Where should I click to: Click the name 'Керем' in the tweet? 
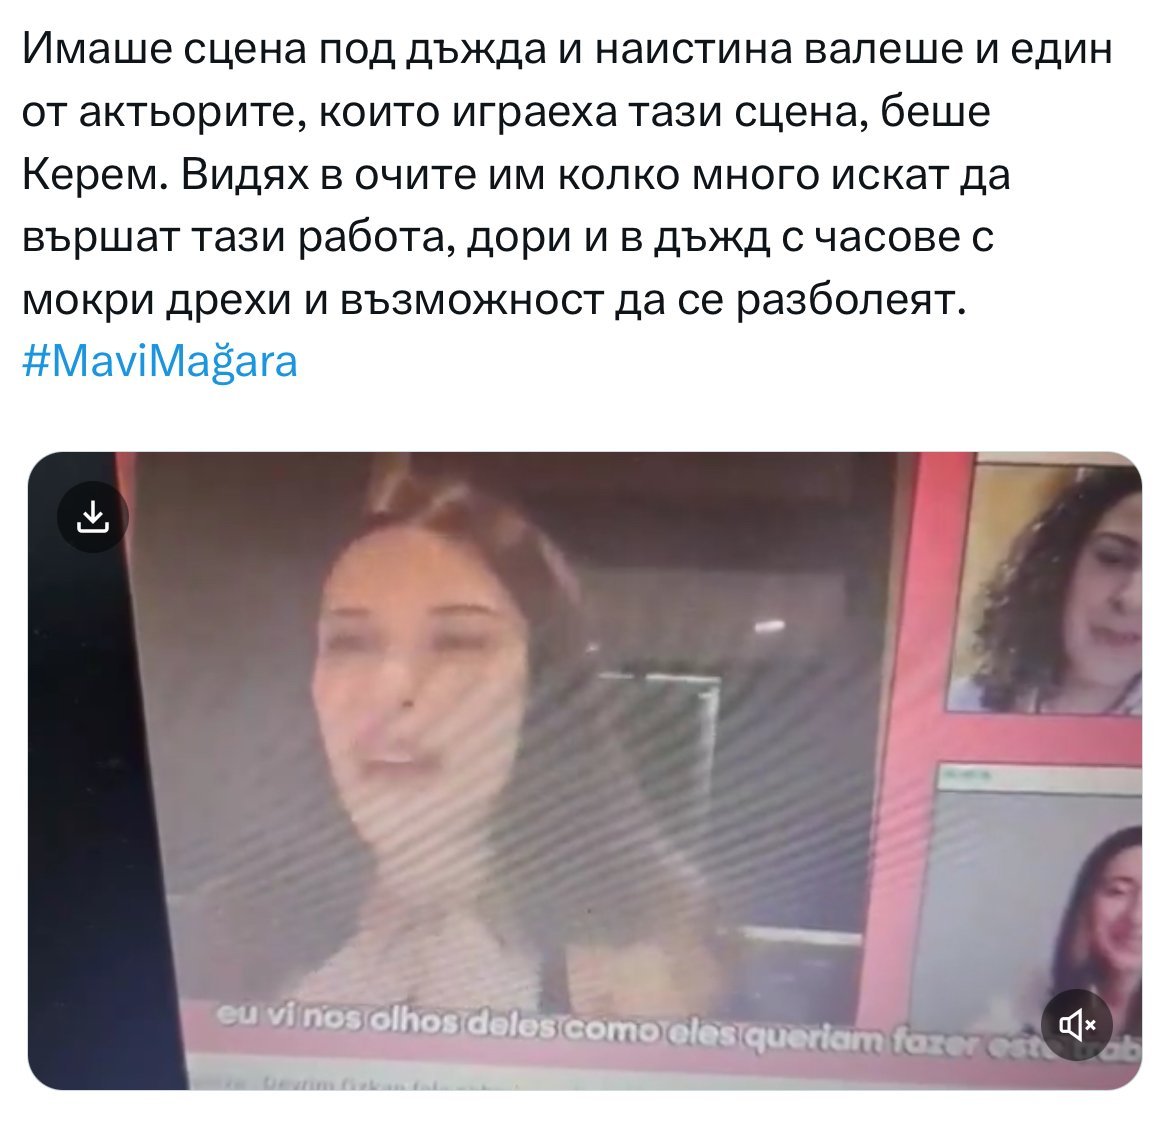pyautogui.click(x=96, y=175)
